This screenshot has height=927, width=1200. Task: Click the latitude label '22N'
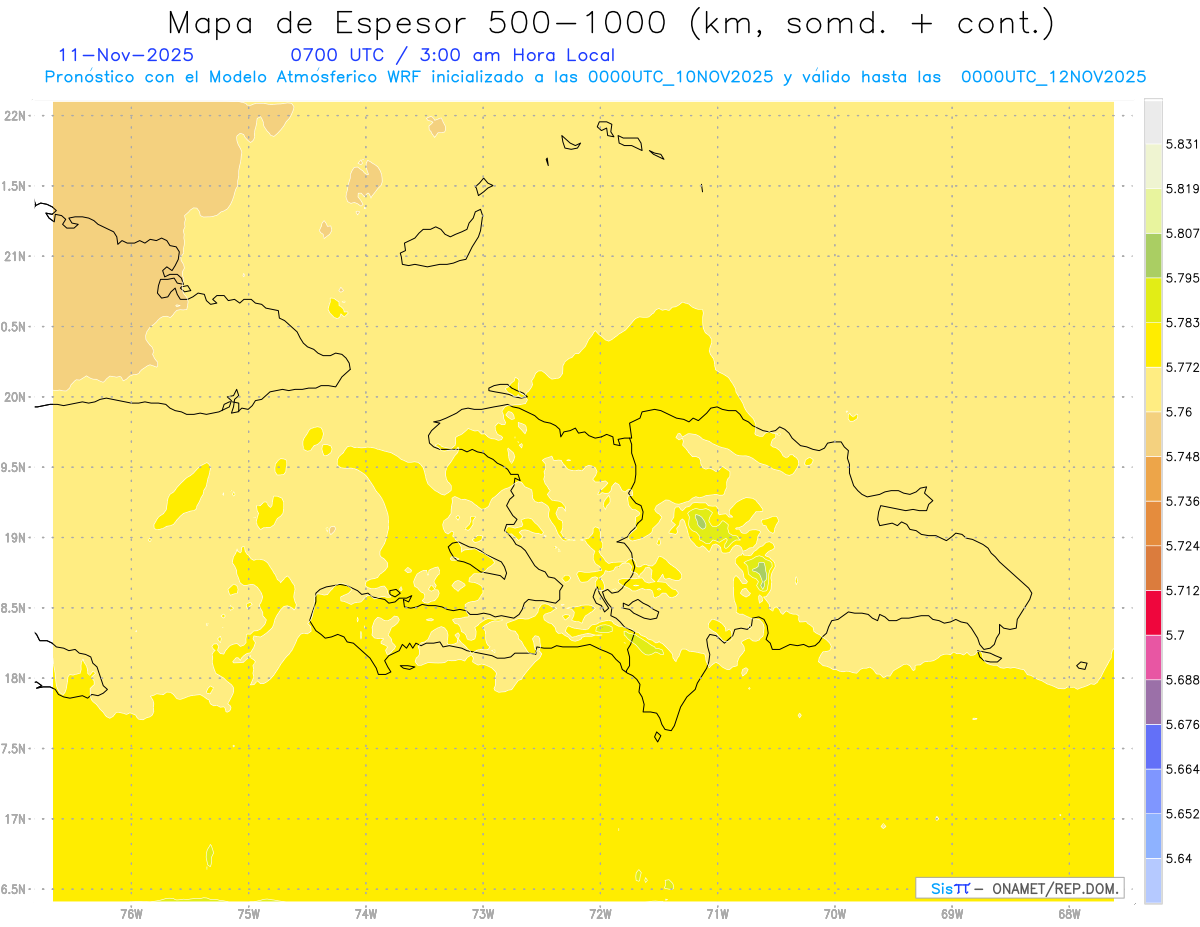pos(14,116)
